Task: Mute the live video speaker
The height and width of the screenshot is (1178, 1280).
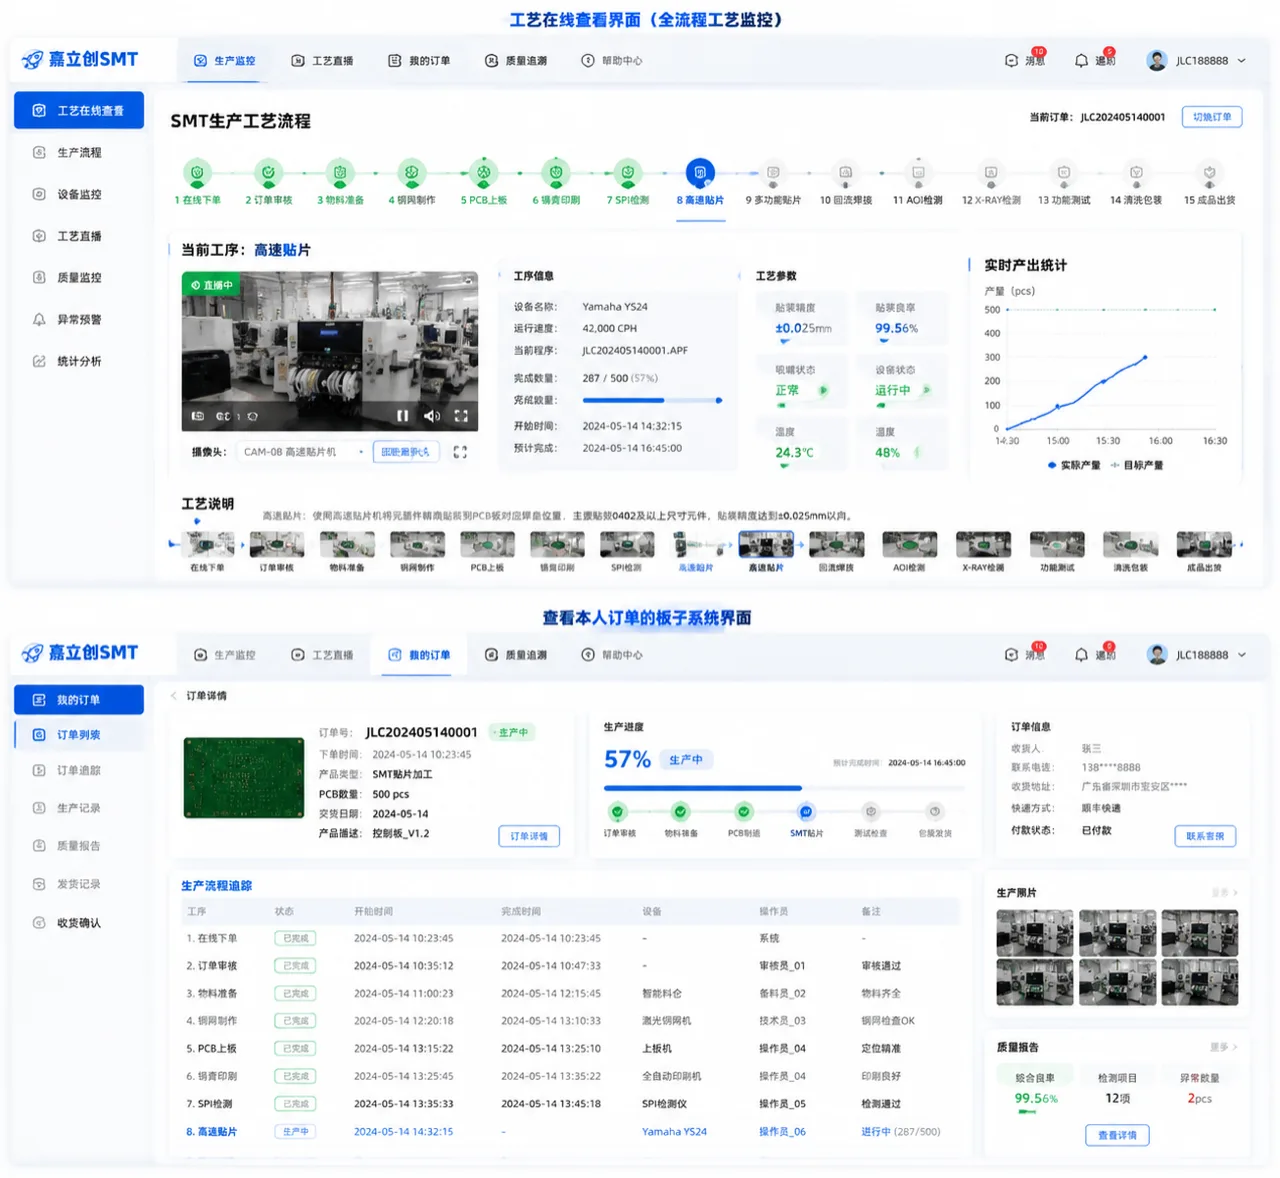Action: 431,416
